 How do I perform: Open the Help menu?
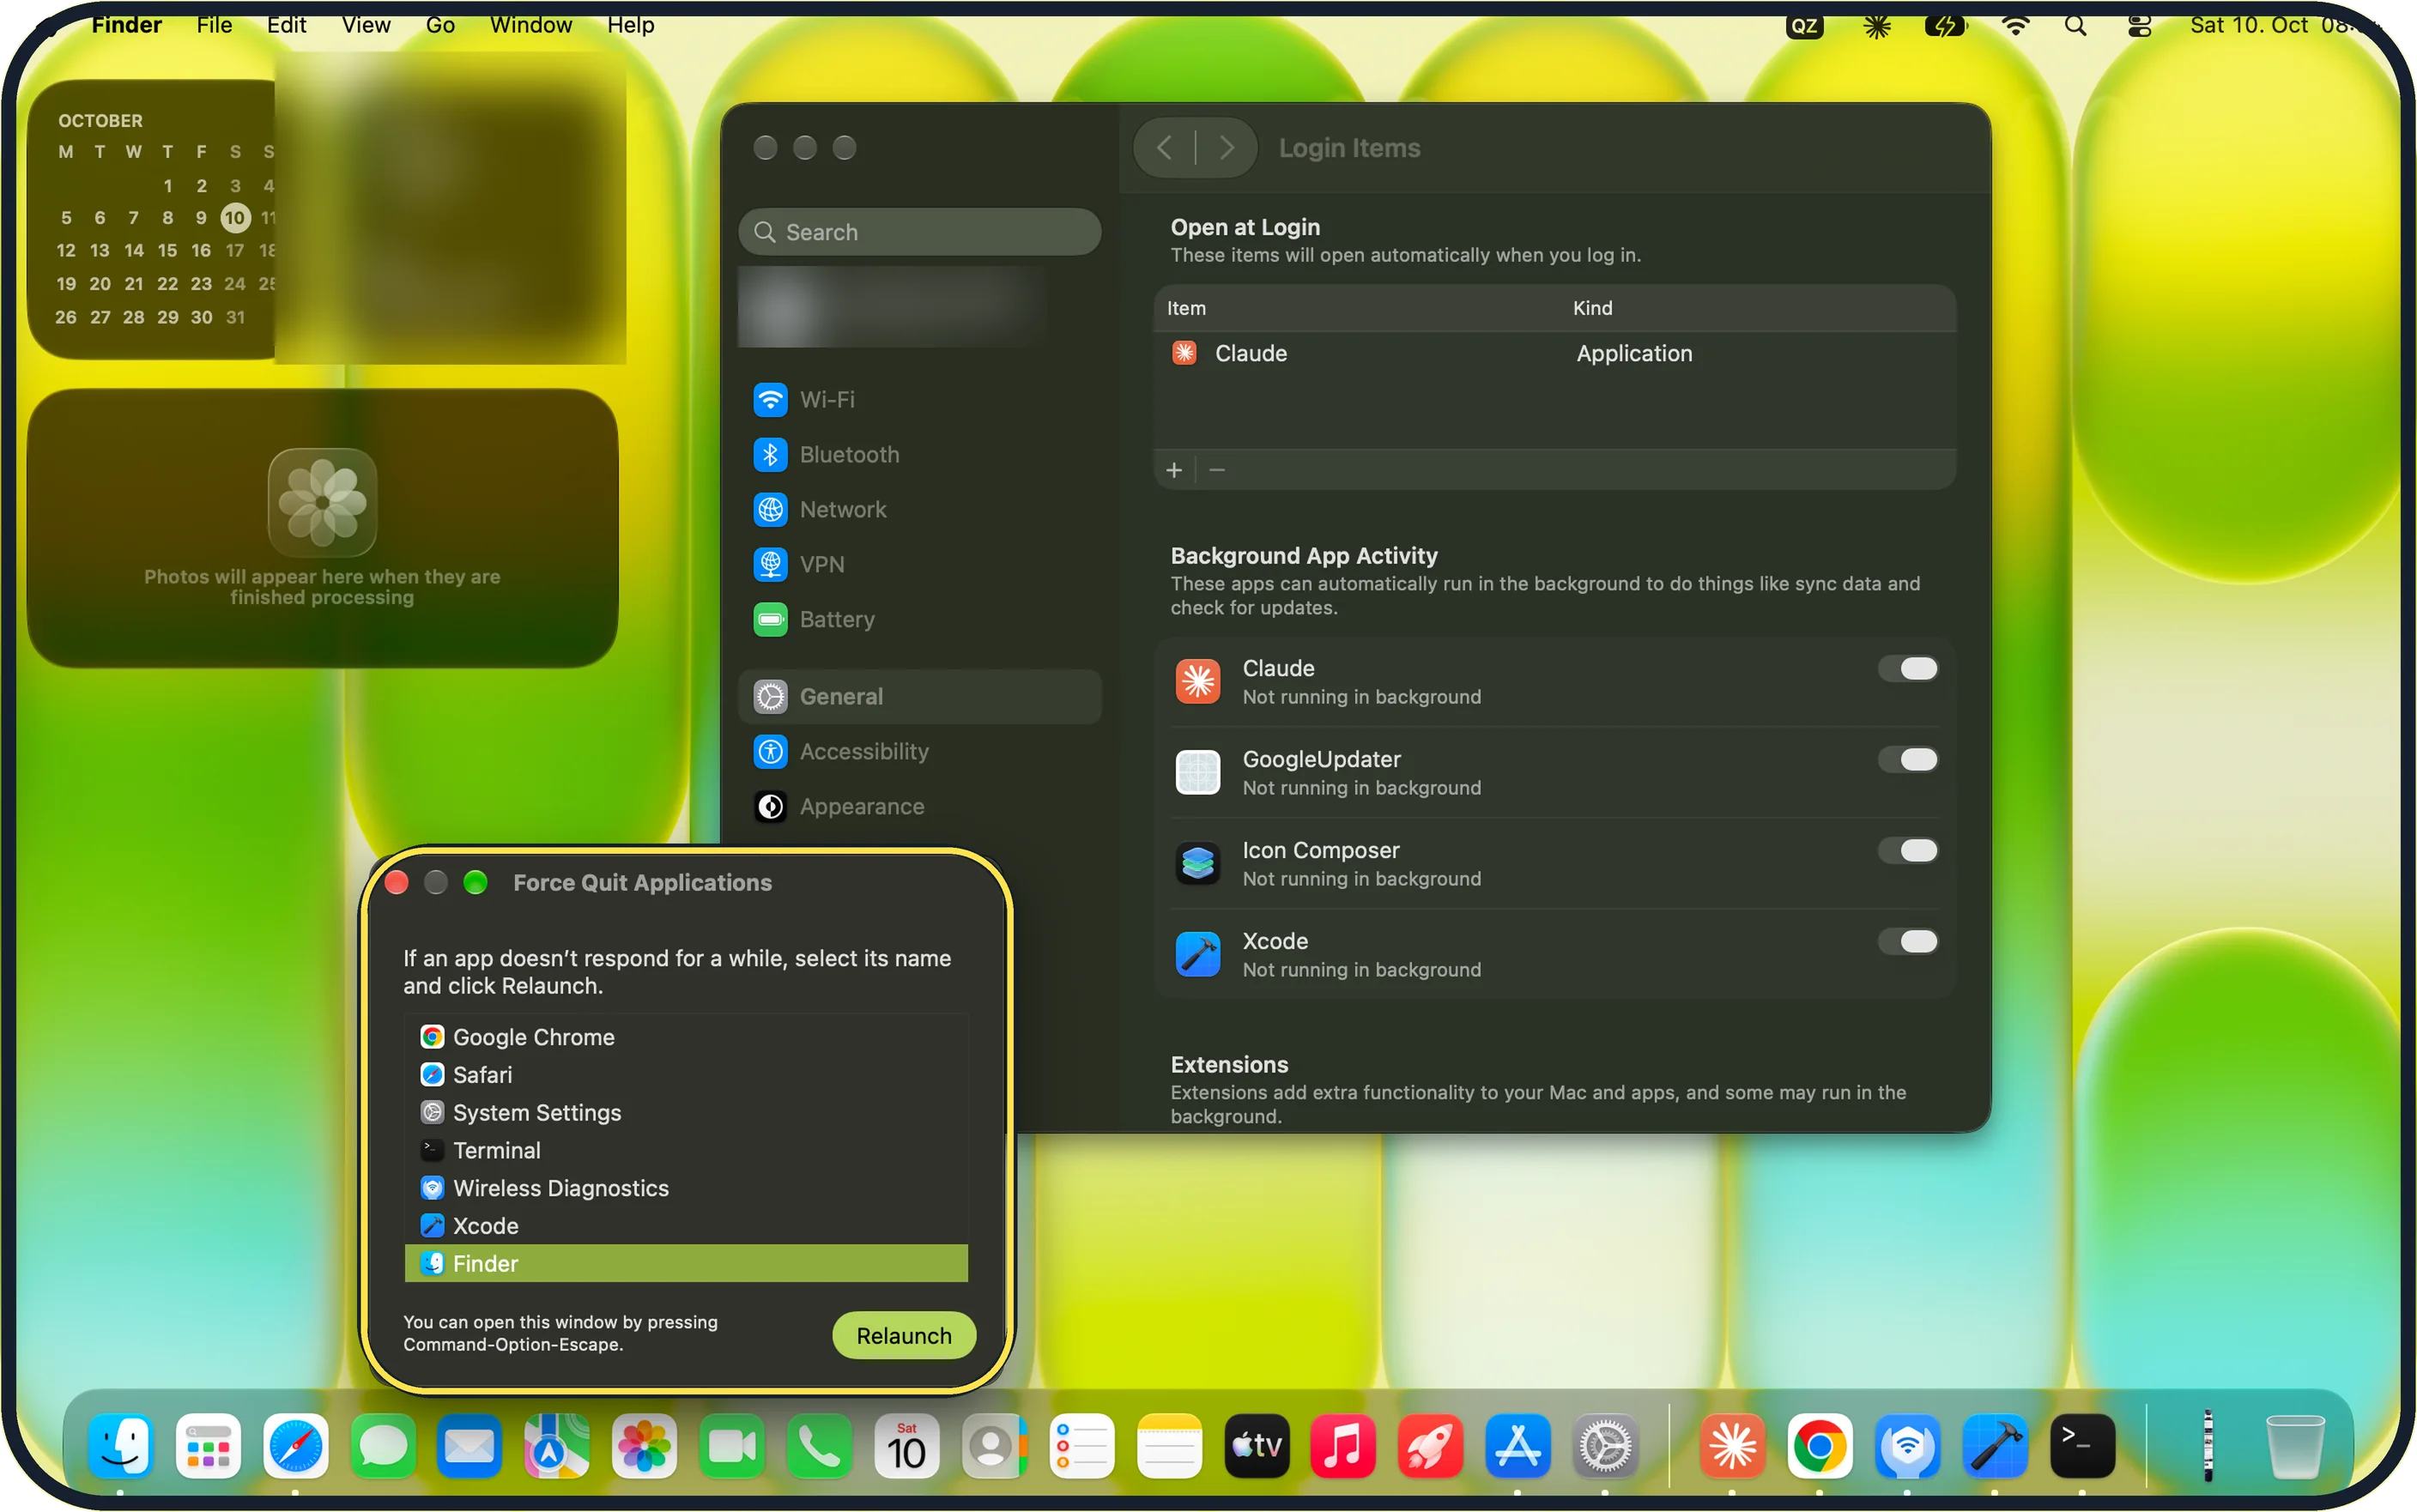[631, 25]
